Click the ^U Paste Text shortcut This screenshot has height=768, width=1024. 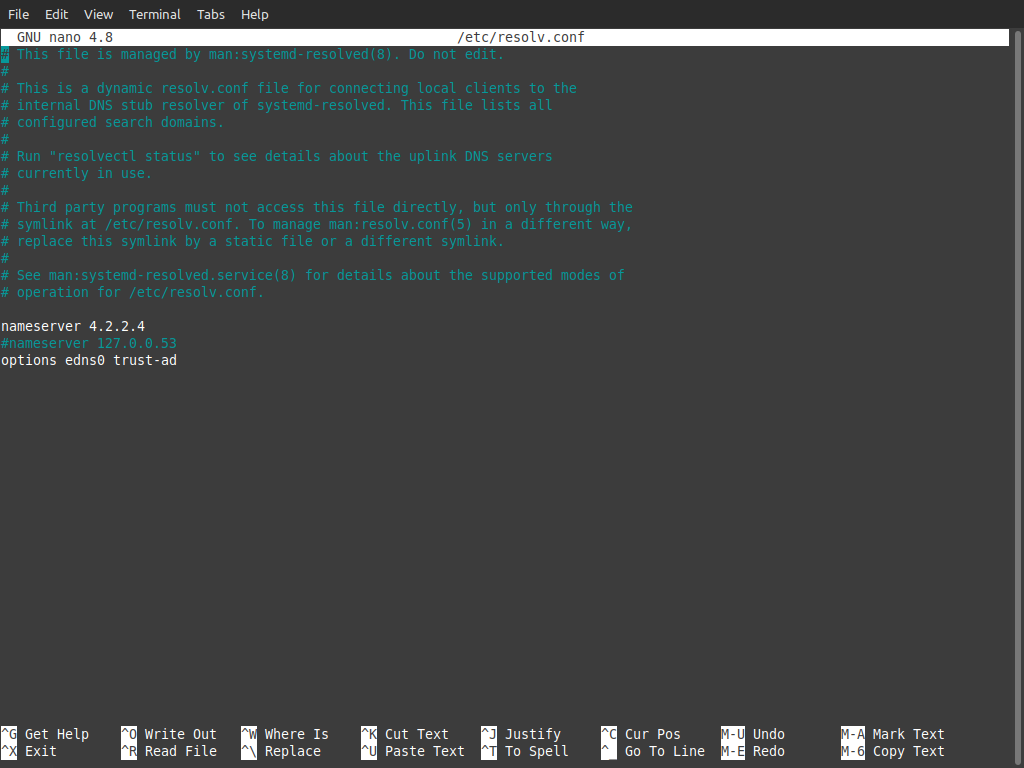click(413, 751)
